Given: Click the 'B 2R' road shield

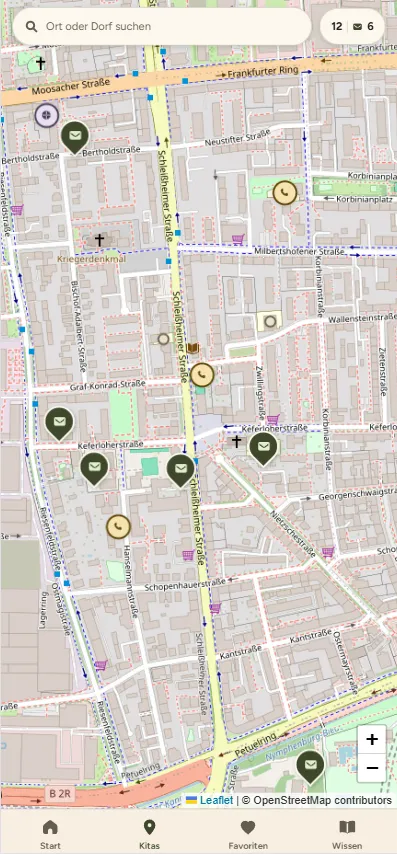Looking at the screenshot, I should (60, 793).
